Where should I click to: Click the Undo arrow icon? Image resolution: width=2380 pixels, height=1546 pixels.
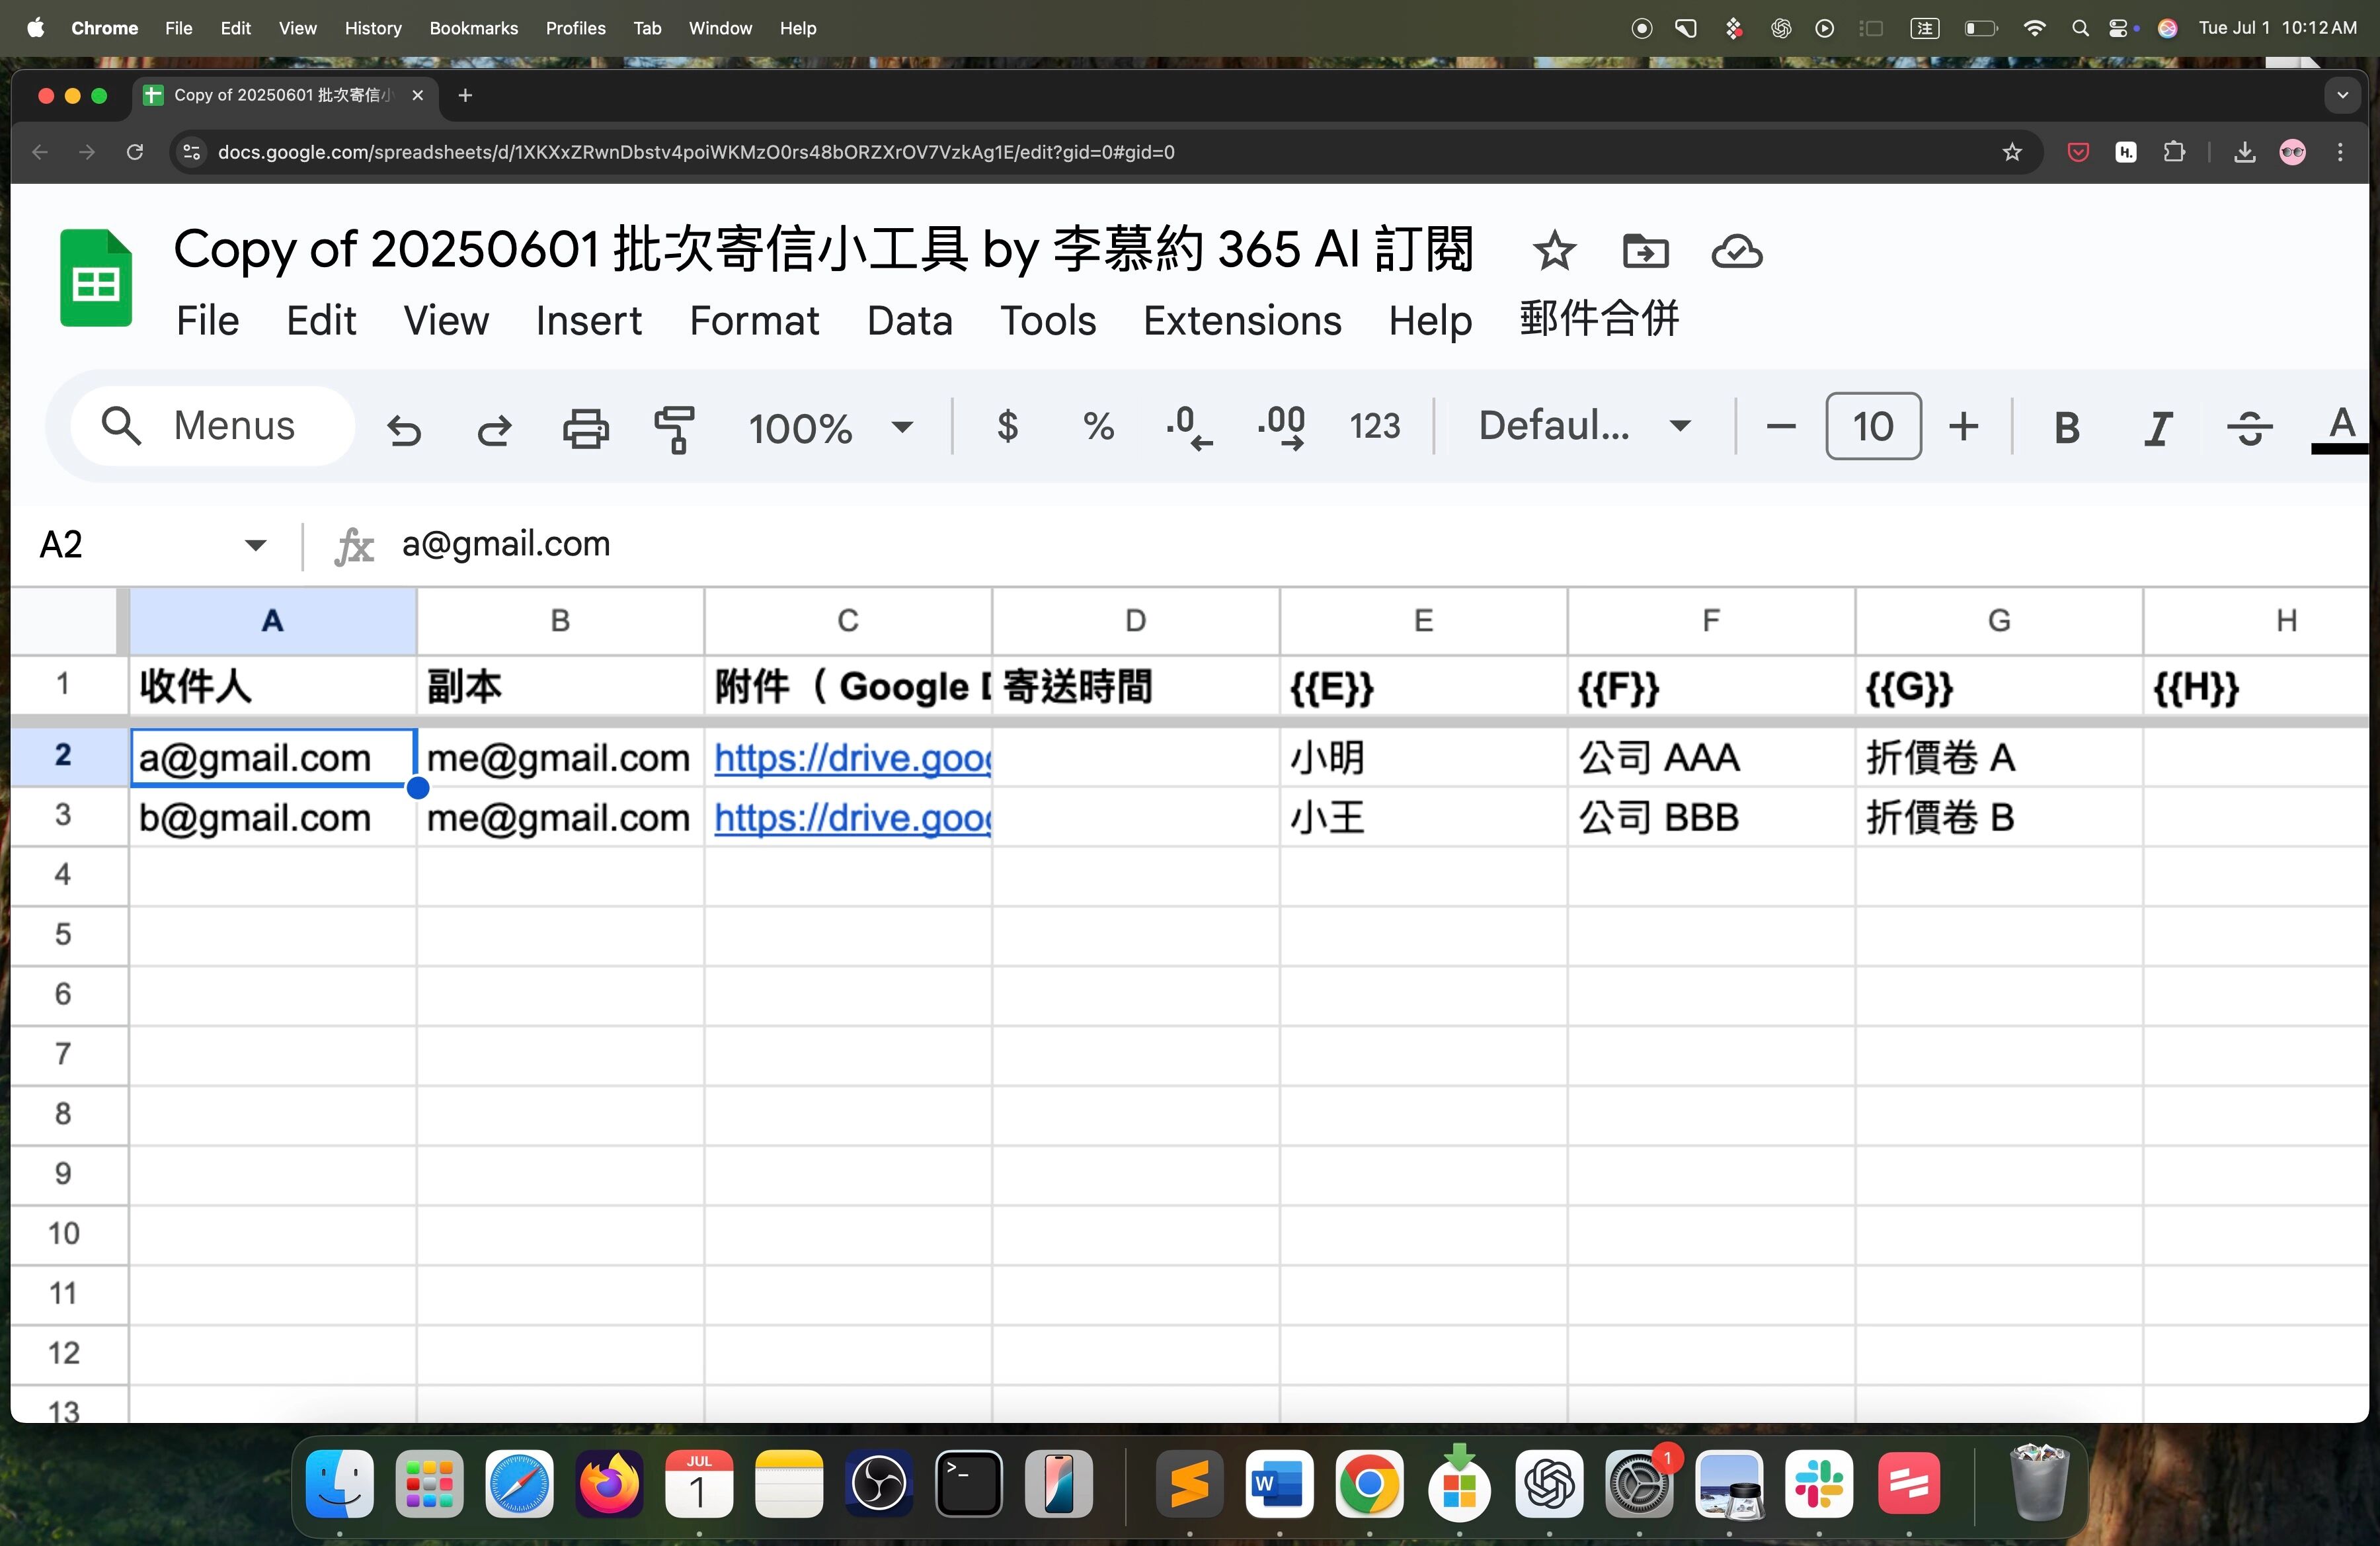pyautogui.click(x=404, y=429)
